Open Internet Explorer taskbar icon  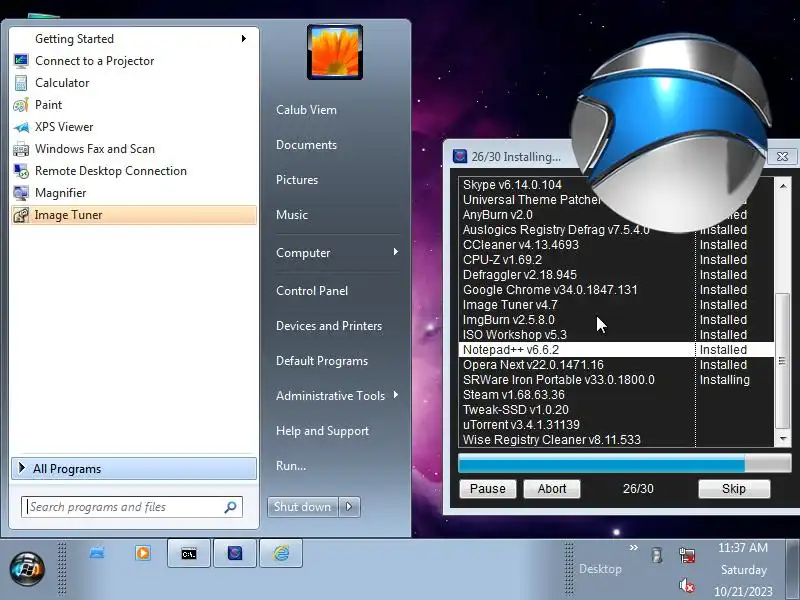click(281, 553)
